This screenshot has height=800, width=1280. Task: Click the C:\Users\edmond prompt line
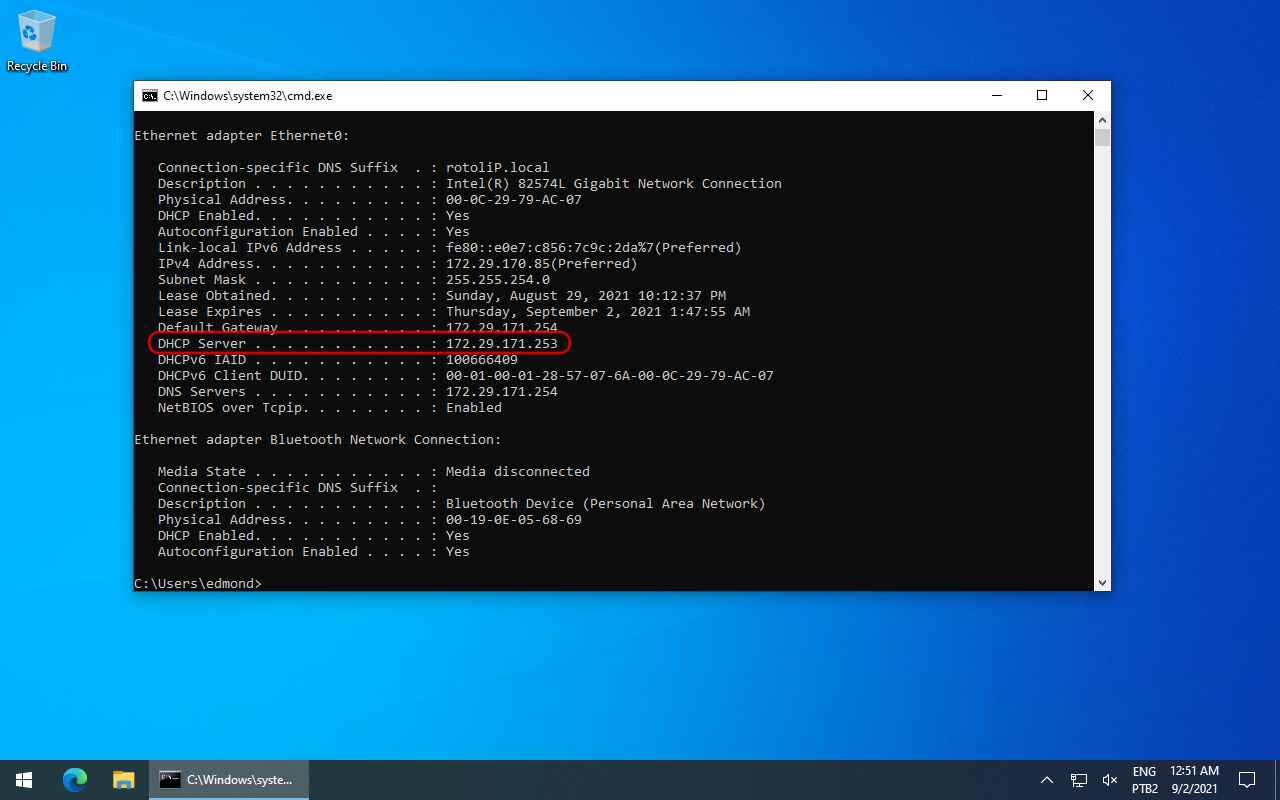[198, 583]
